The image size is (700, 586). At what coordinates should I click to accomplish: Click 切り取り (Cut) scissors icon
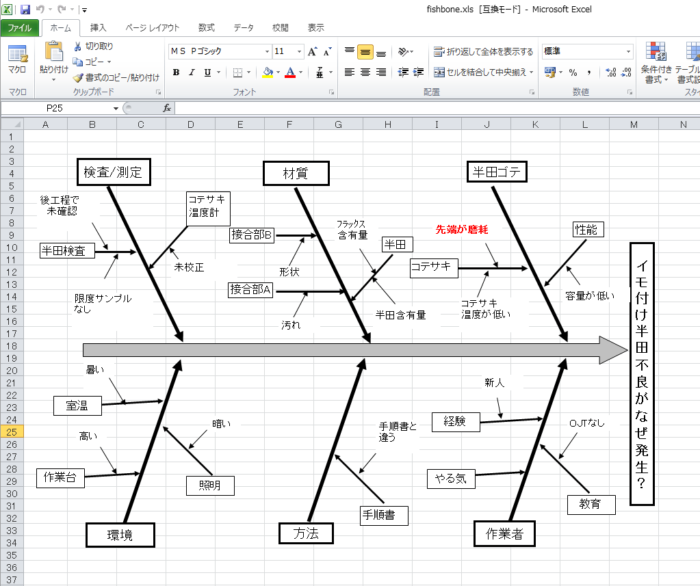tap(78, 46)
